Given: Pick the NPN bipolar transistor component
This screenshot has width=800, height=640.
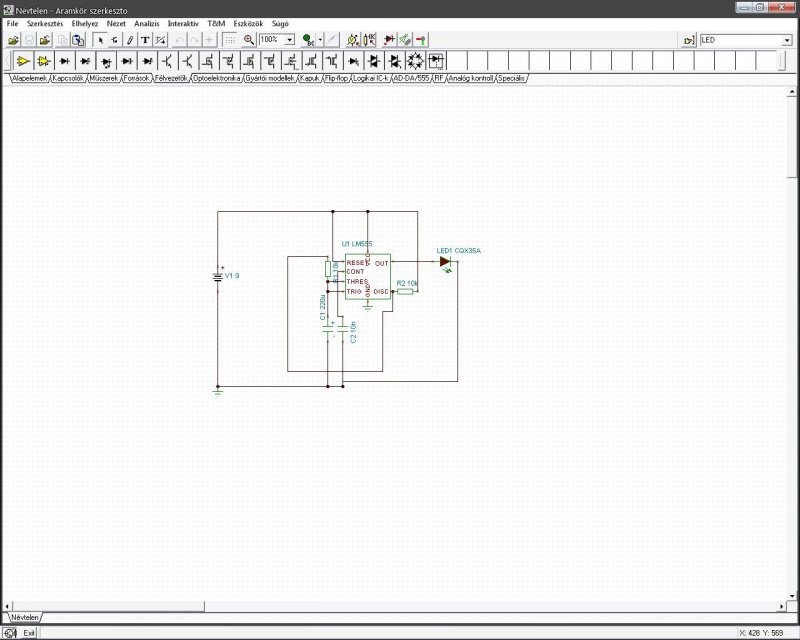Looking at the screenshot, I should pos(167,61).
